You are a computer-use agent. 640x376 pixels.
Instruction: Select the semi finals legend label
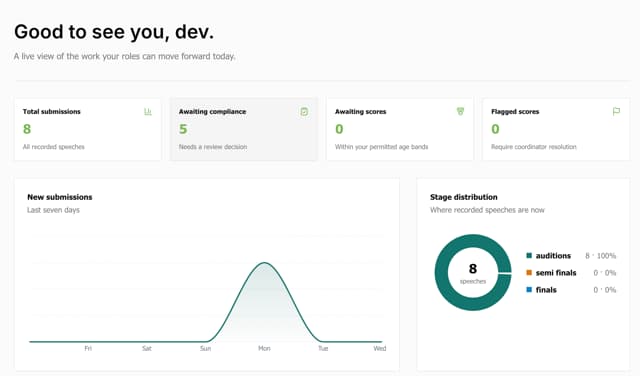coord(556,273)
